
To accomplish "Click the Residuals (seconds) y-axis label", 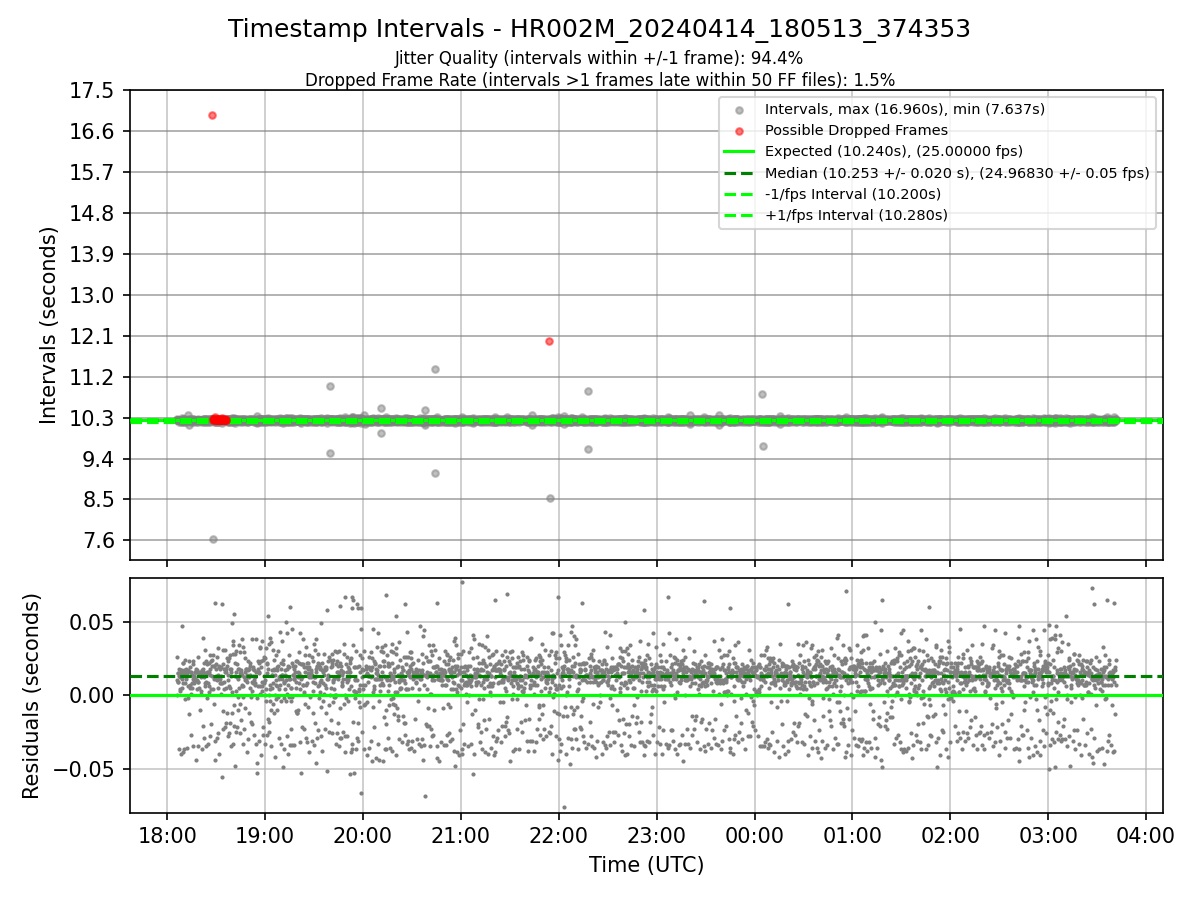I will click(x=31, y=696).
